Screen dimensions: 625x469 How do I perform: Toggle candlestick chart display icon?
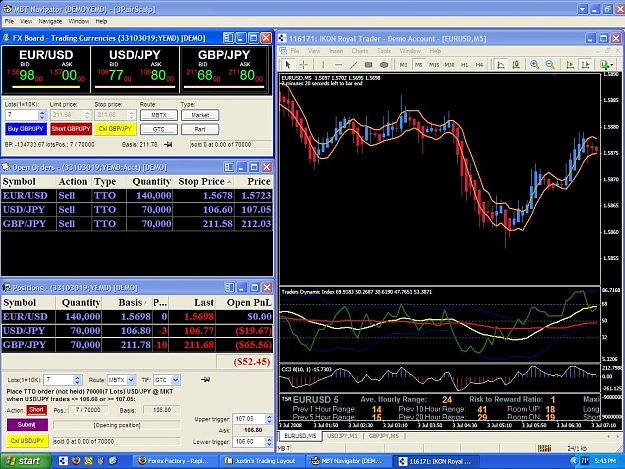(x=516, y=65)
